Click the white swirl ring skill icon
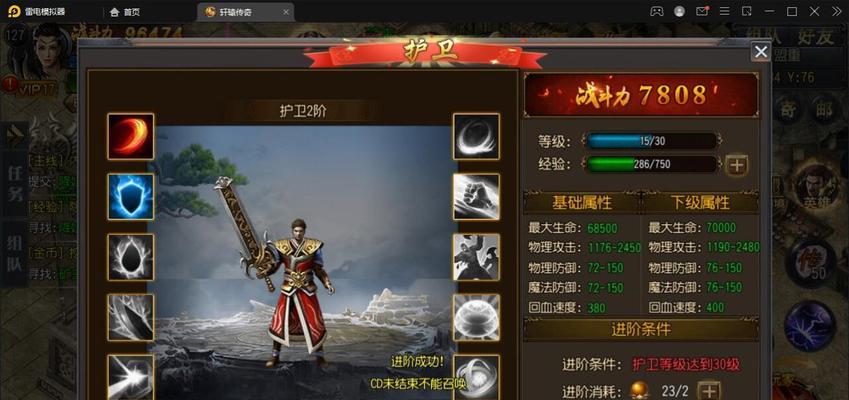The height and width of the screenshot is (400, 849). (x=476, y=136)
